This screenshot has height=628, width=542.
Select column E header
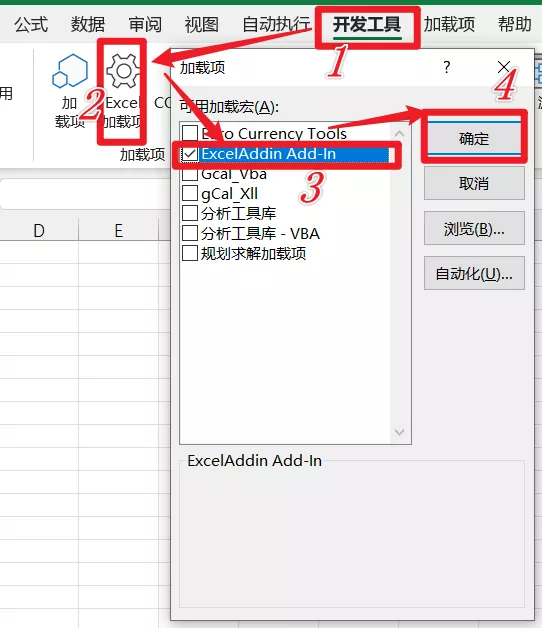point(119,230)
